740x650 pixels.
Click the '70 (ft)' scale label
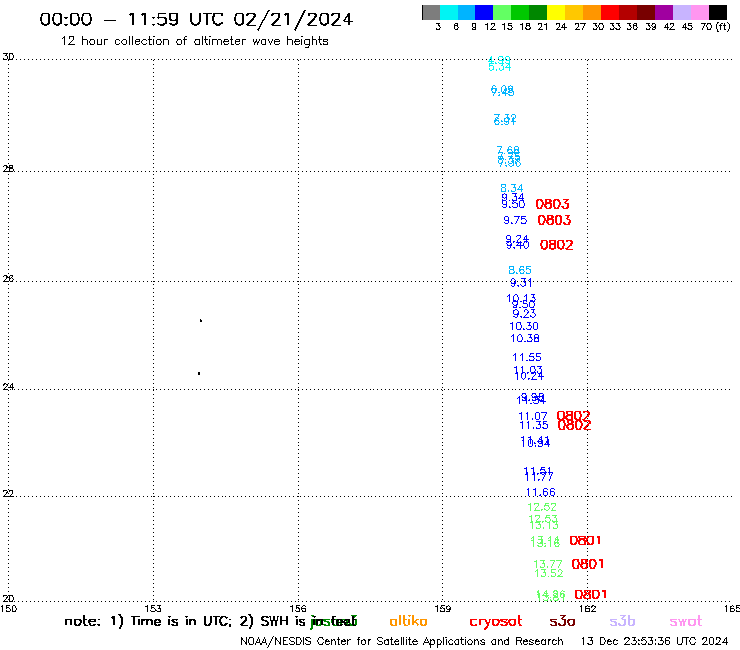coord(715,26)
